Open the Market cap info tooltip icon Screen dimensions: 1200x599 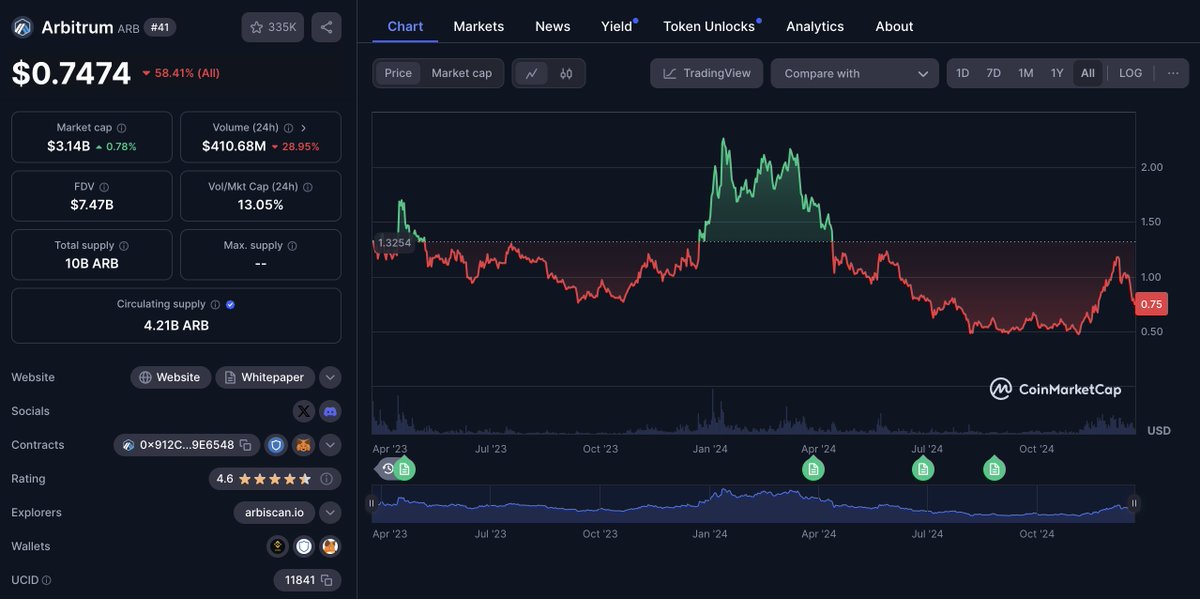point(122,128)
